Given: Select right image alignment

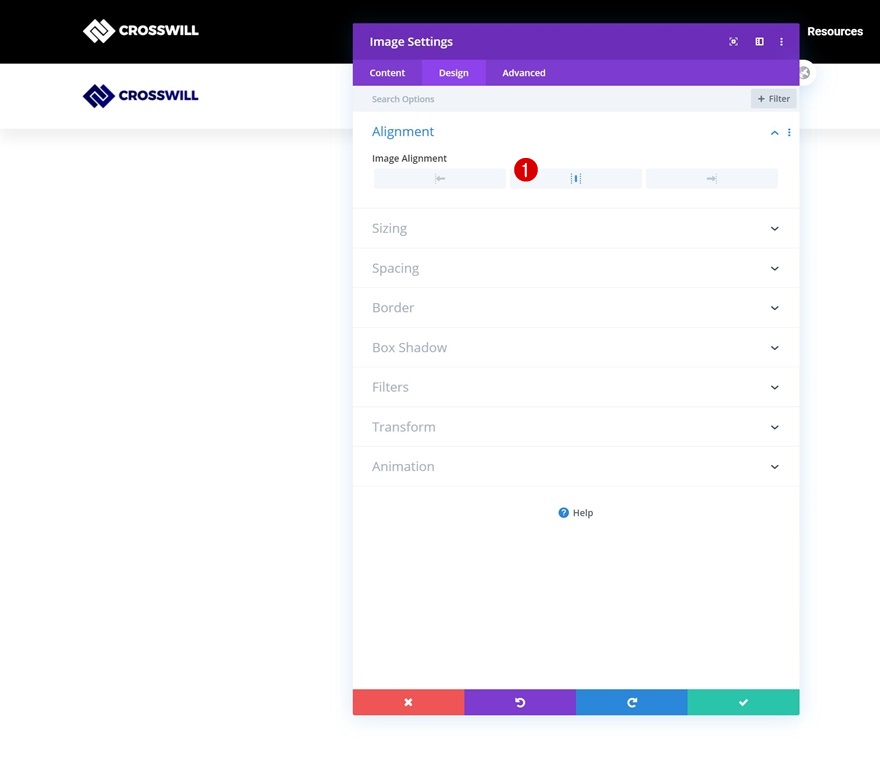Looking at the screenshot, I should (711, 178).
